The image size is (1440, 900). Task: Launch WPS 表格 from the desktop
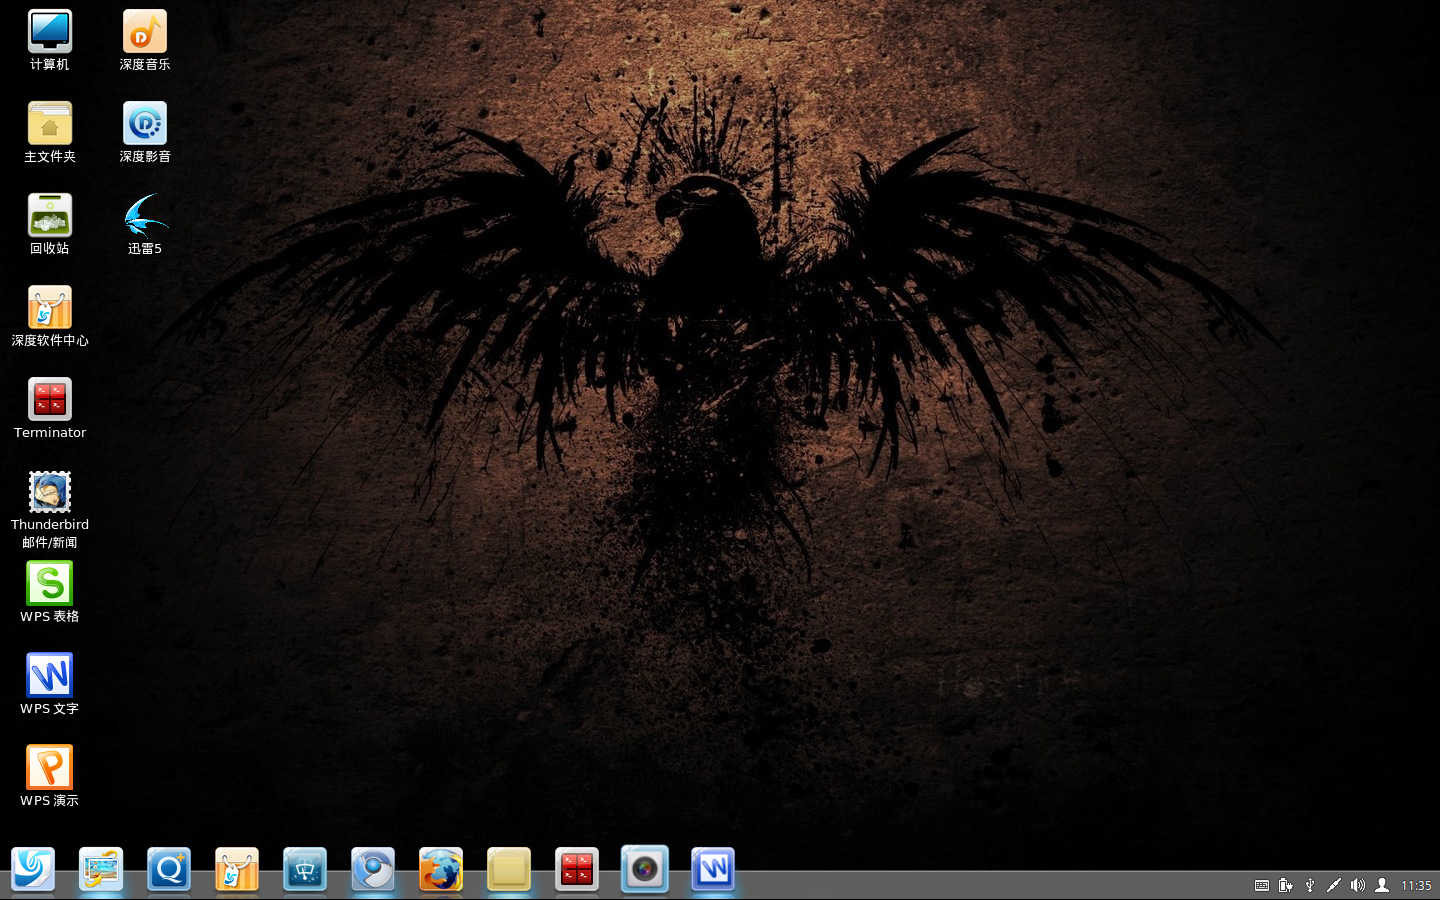pos(49,592)
